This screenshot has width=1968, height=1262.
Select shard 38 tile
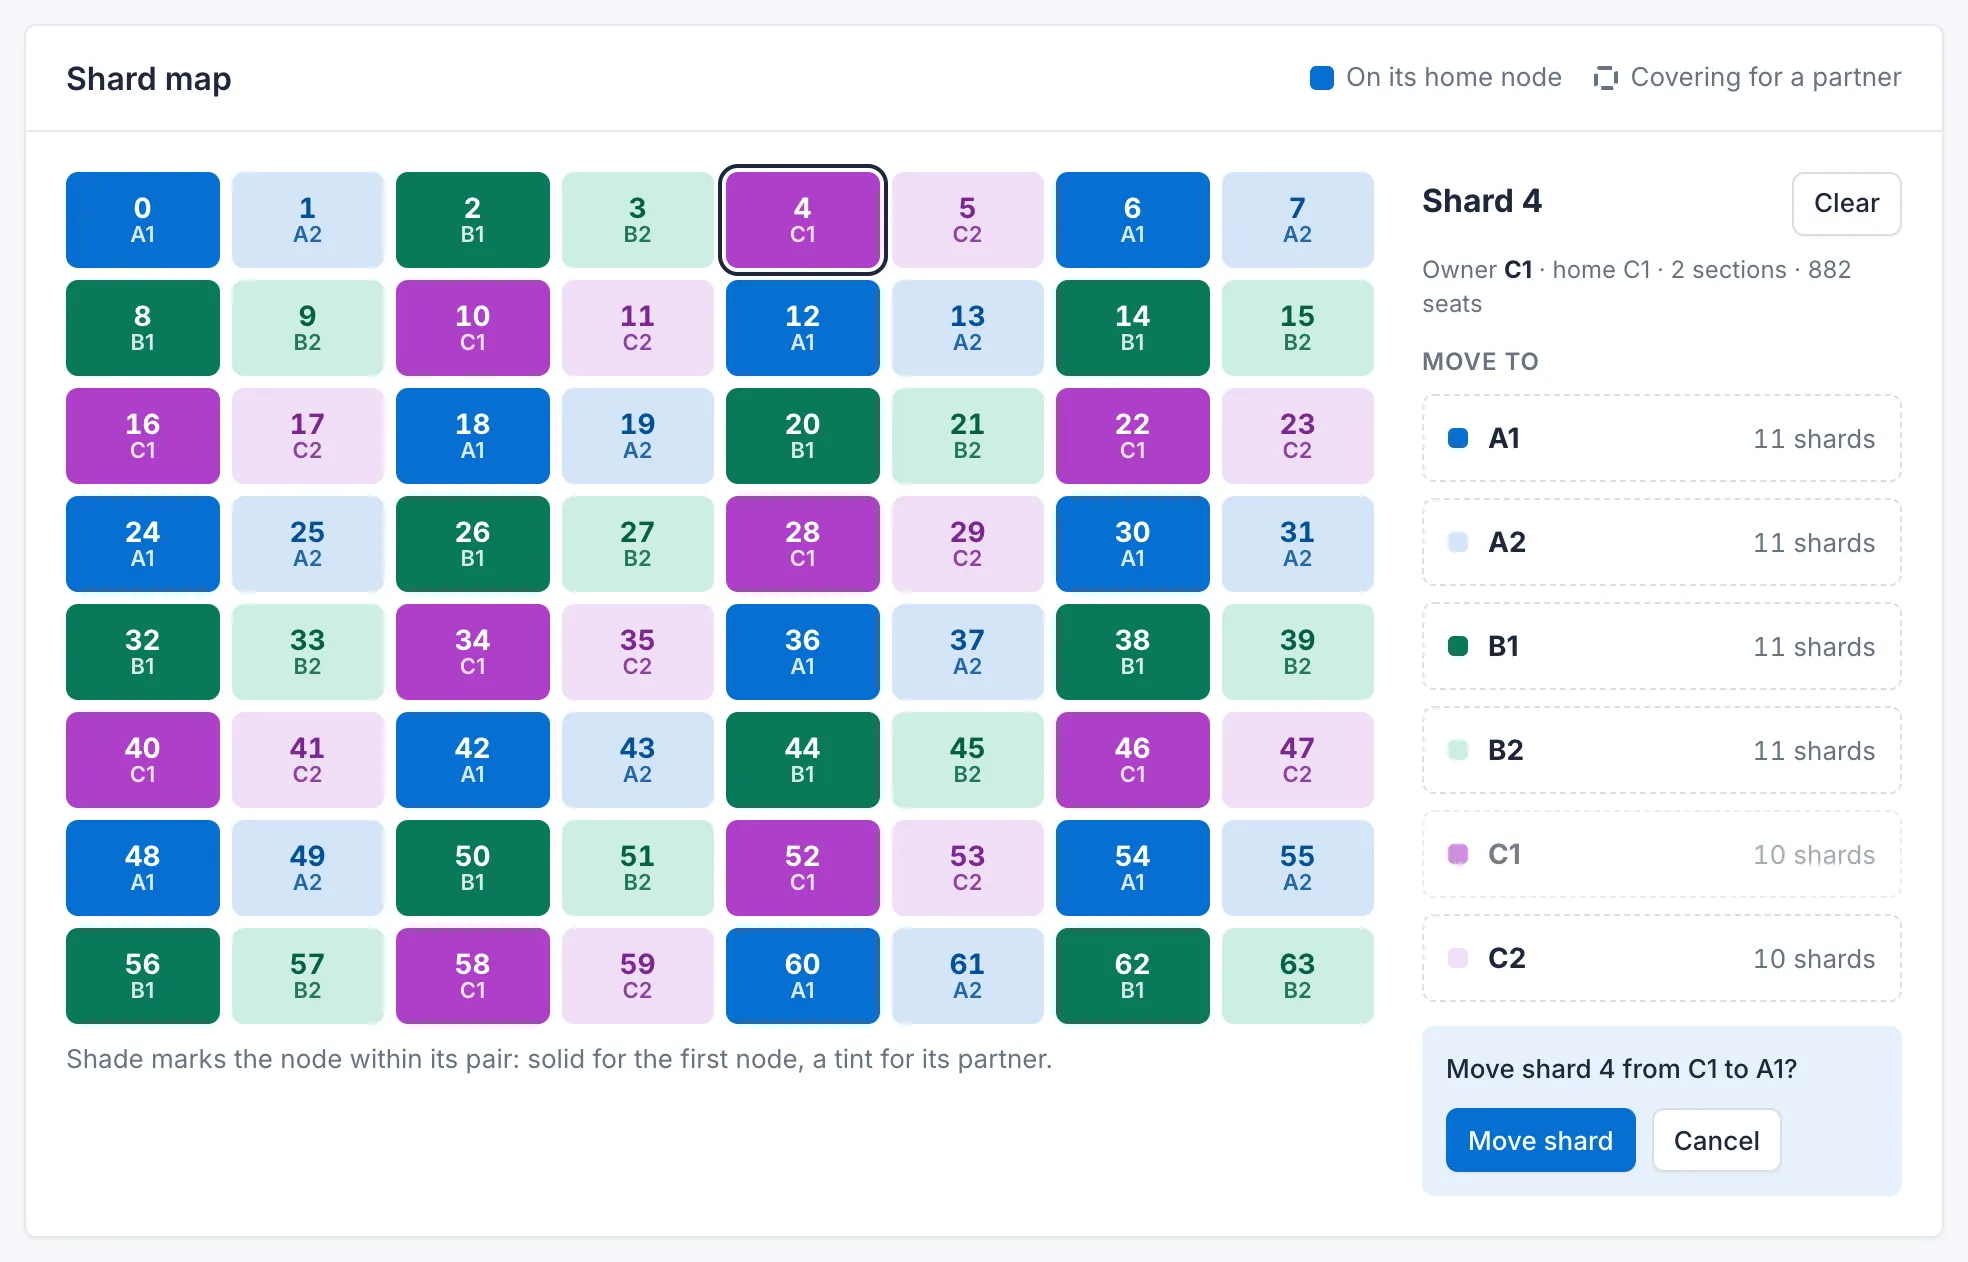tap(1133, 652)
